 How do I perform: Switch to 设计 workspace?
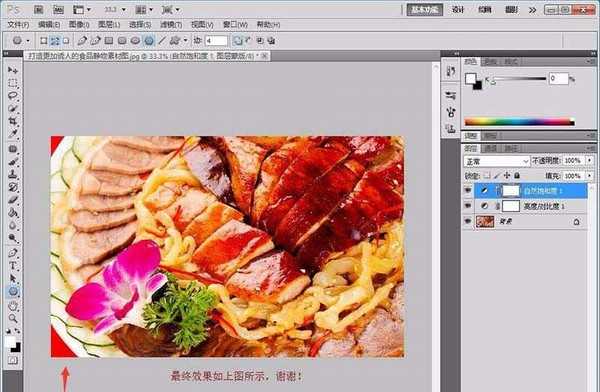[458, 10]
